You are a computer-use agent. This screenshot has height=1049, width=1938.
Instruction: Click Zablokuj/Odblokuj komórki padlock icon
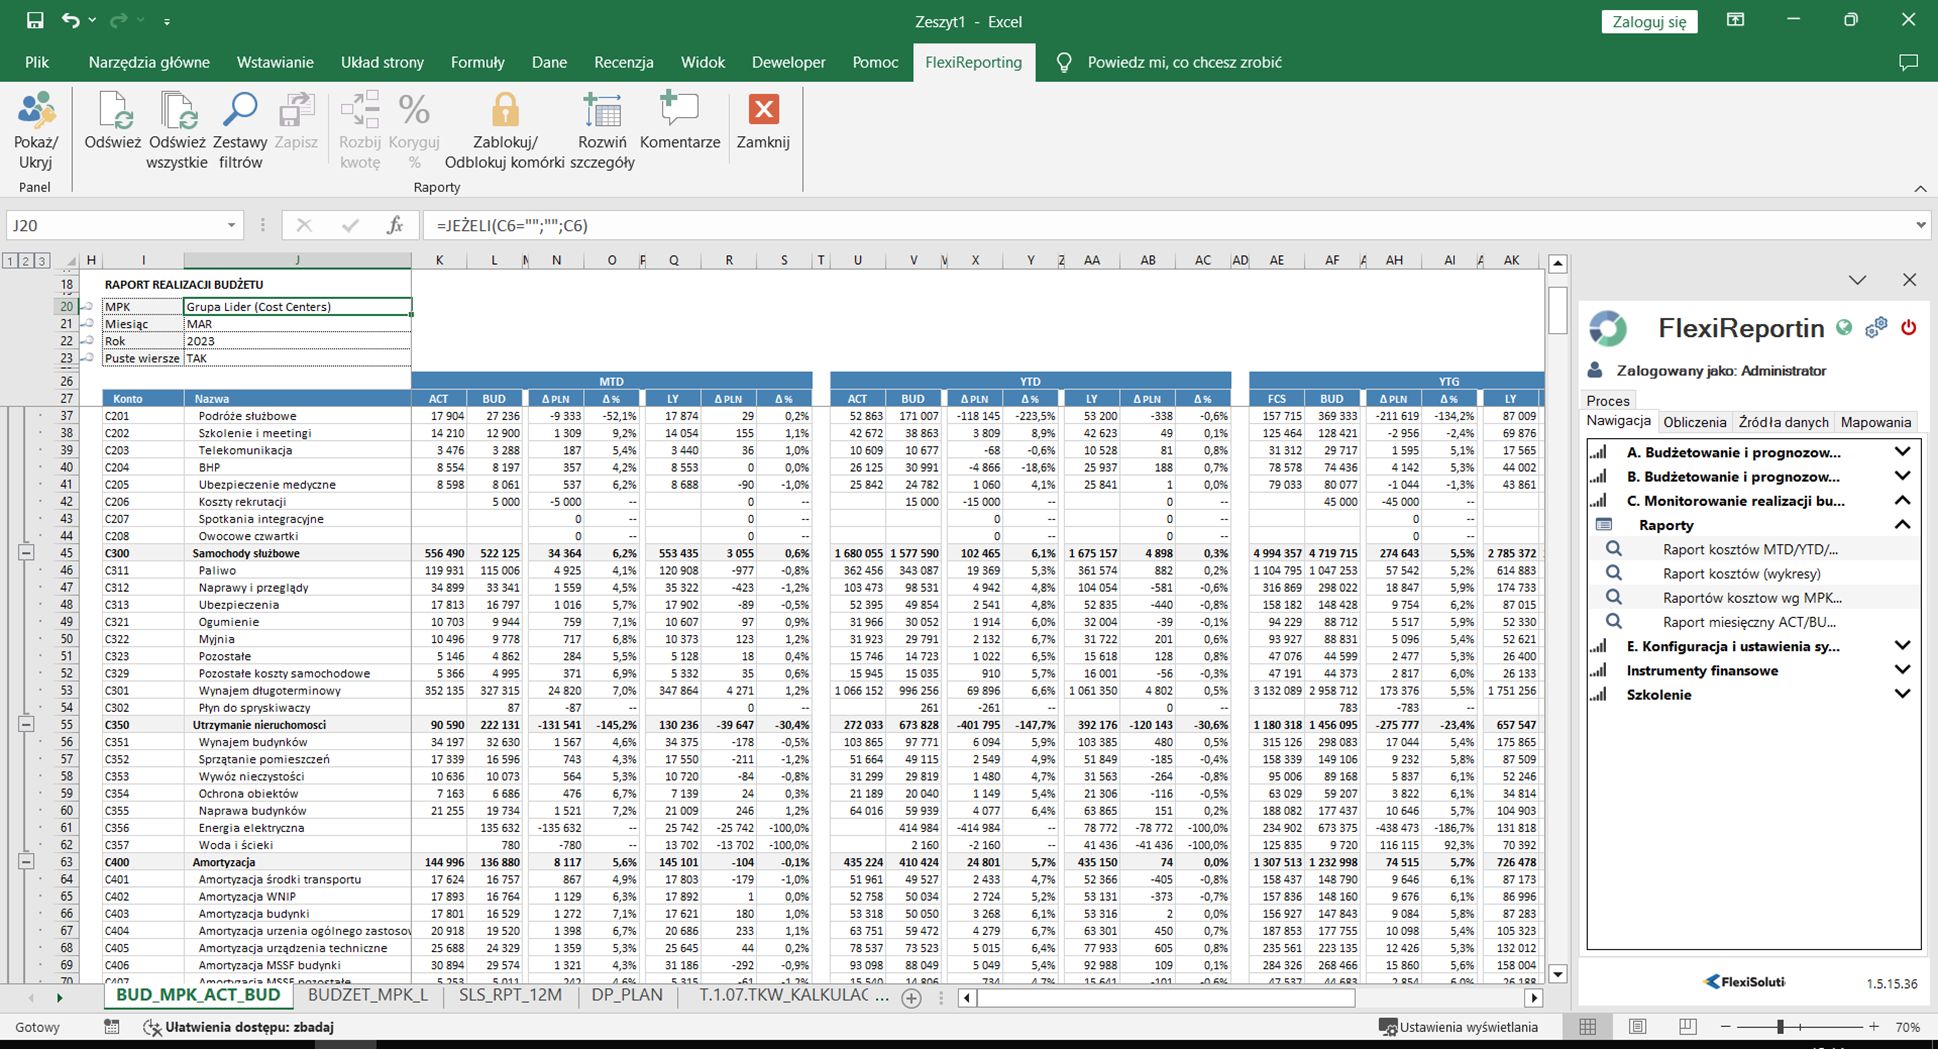505,112
